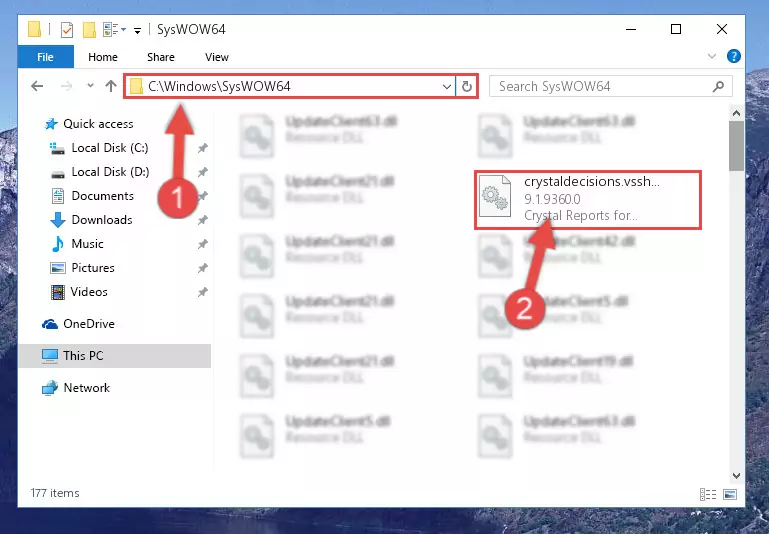The image size is (769, 534).
Task: Refresh the SysWOW64 folder view
Action: click(x=467, y=87)
